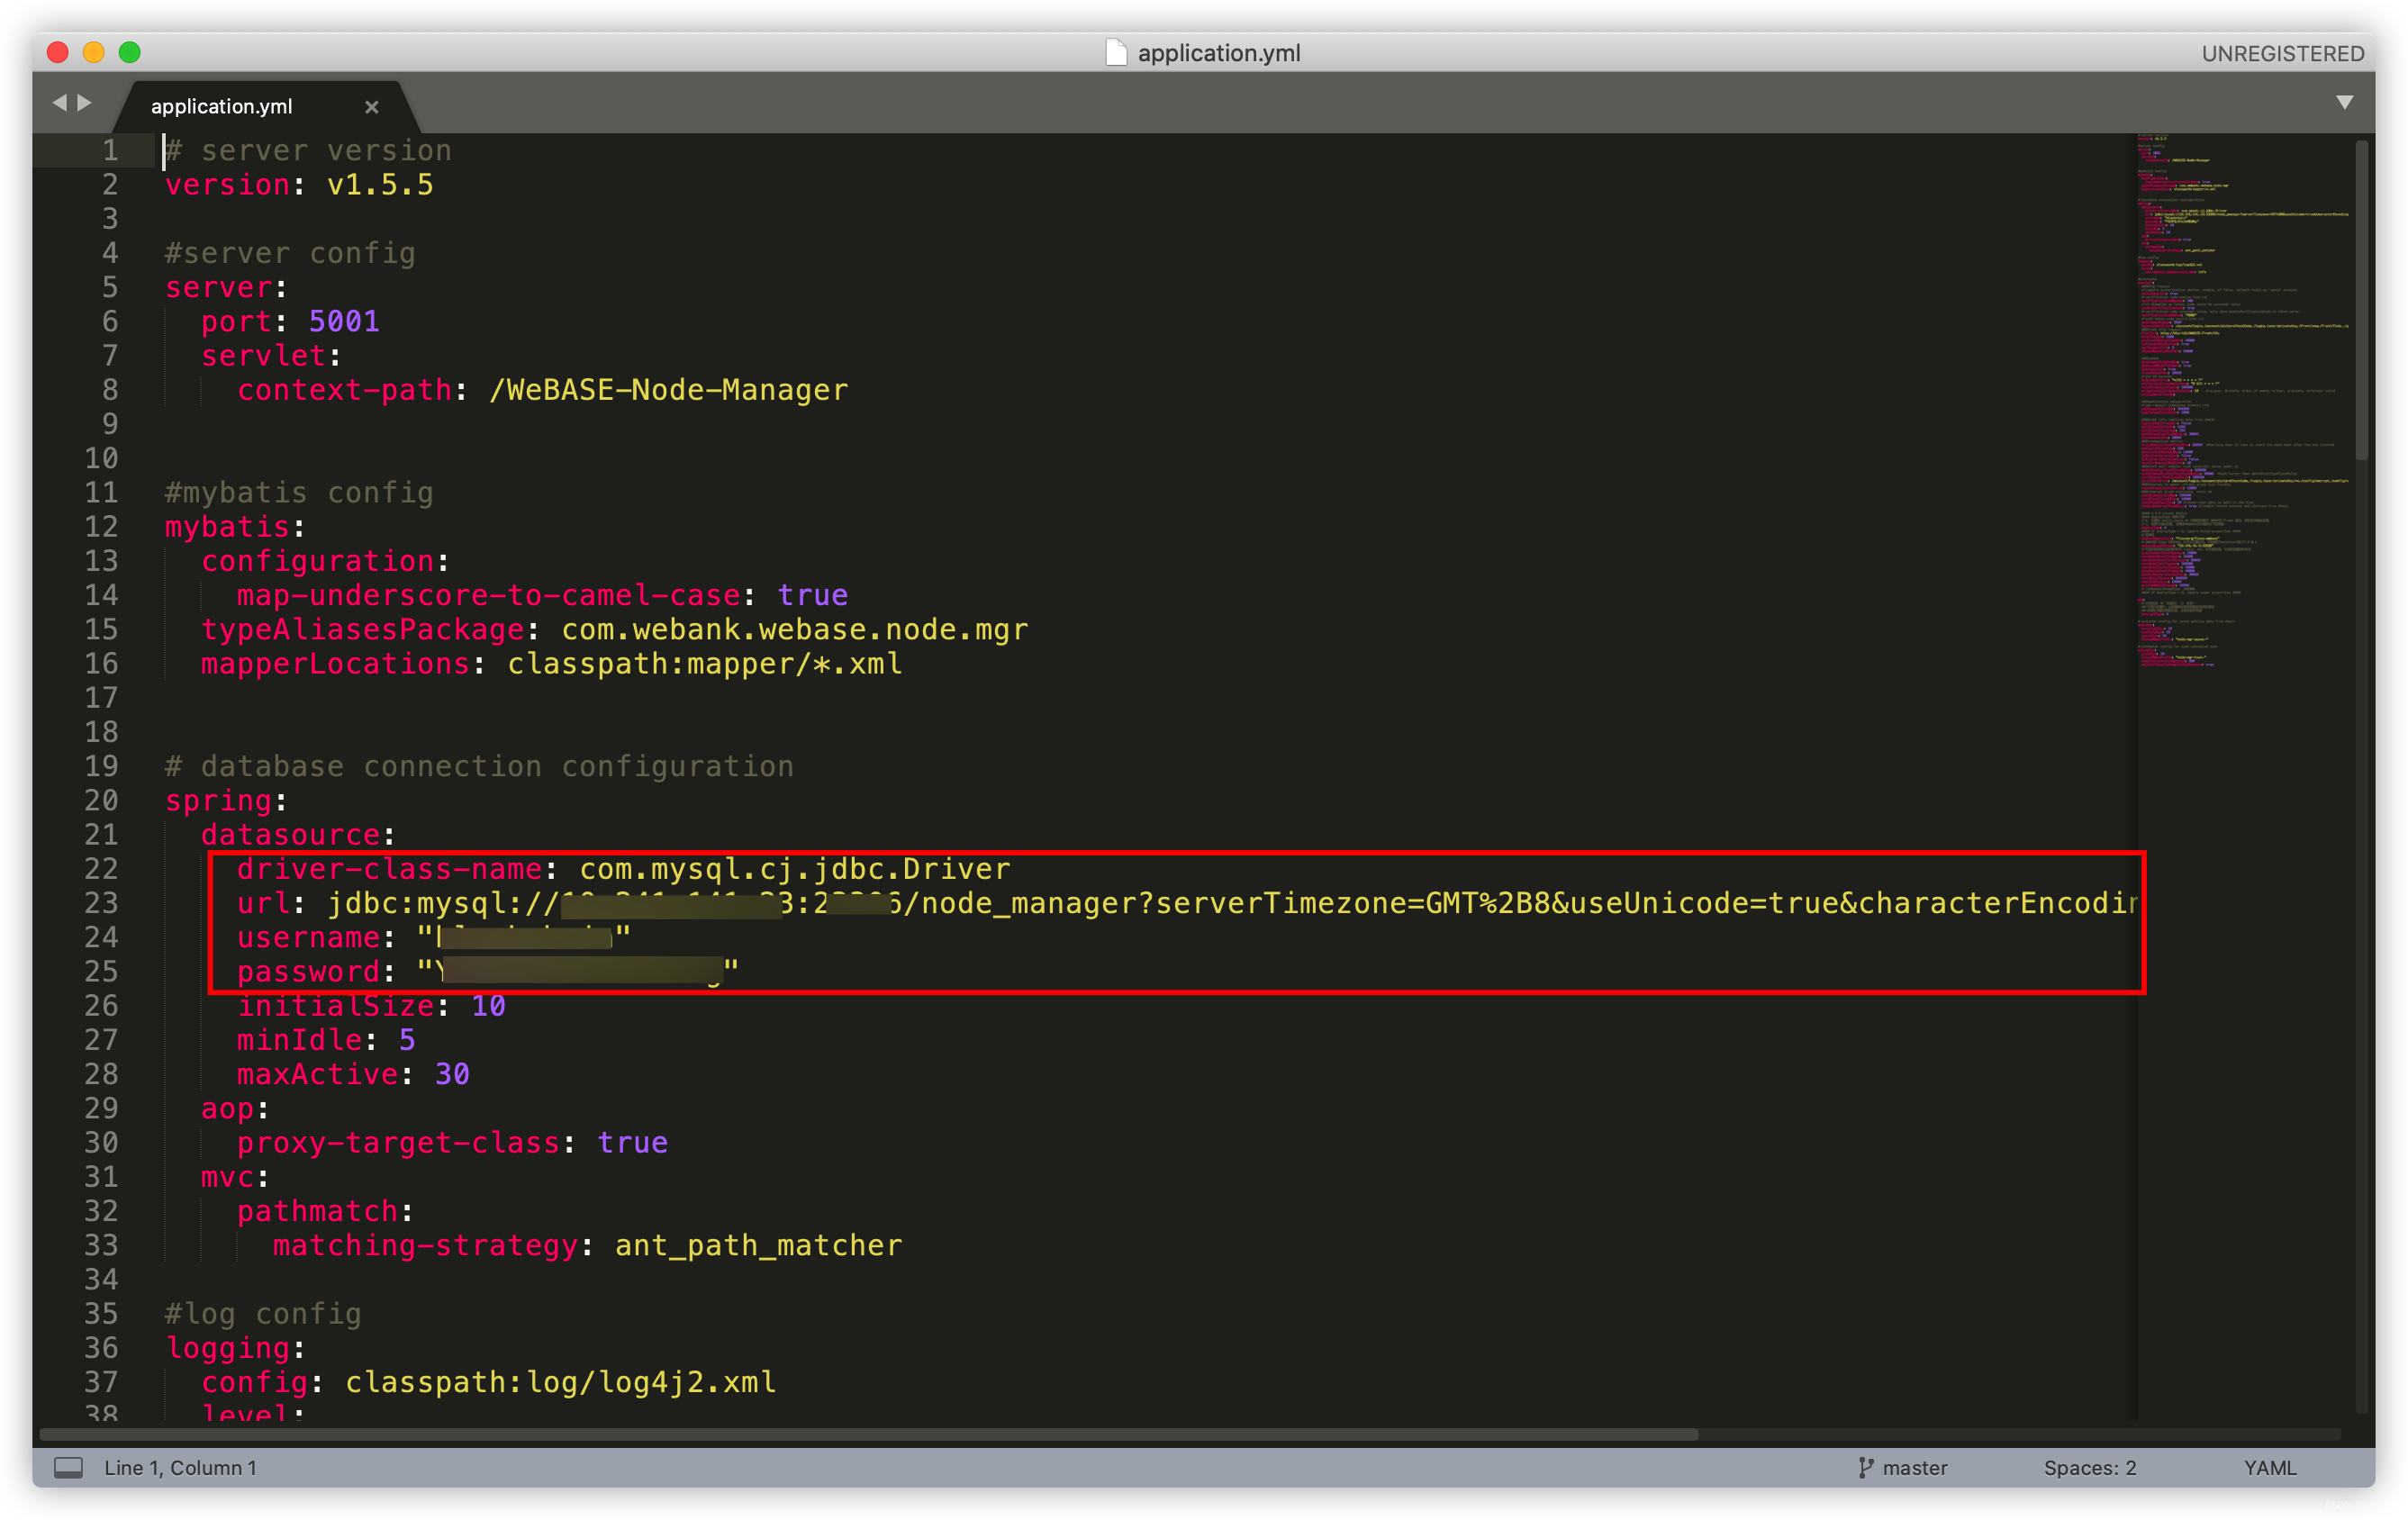Click line number 21 in gutter

click(x=101, y=835)
